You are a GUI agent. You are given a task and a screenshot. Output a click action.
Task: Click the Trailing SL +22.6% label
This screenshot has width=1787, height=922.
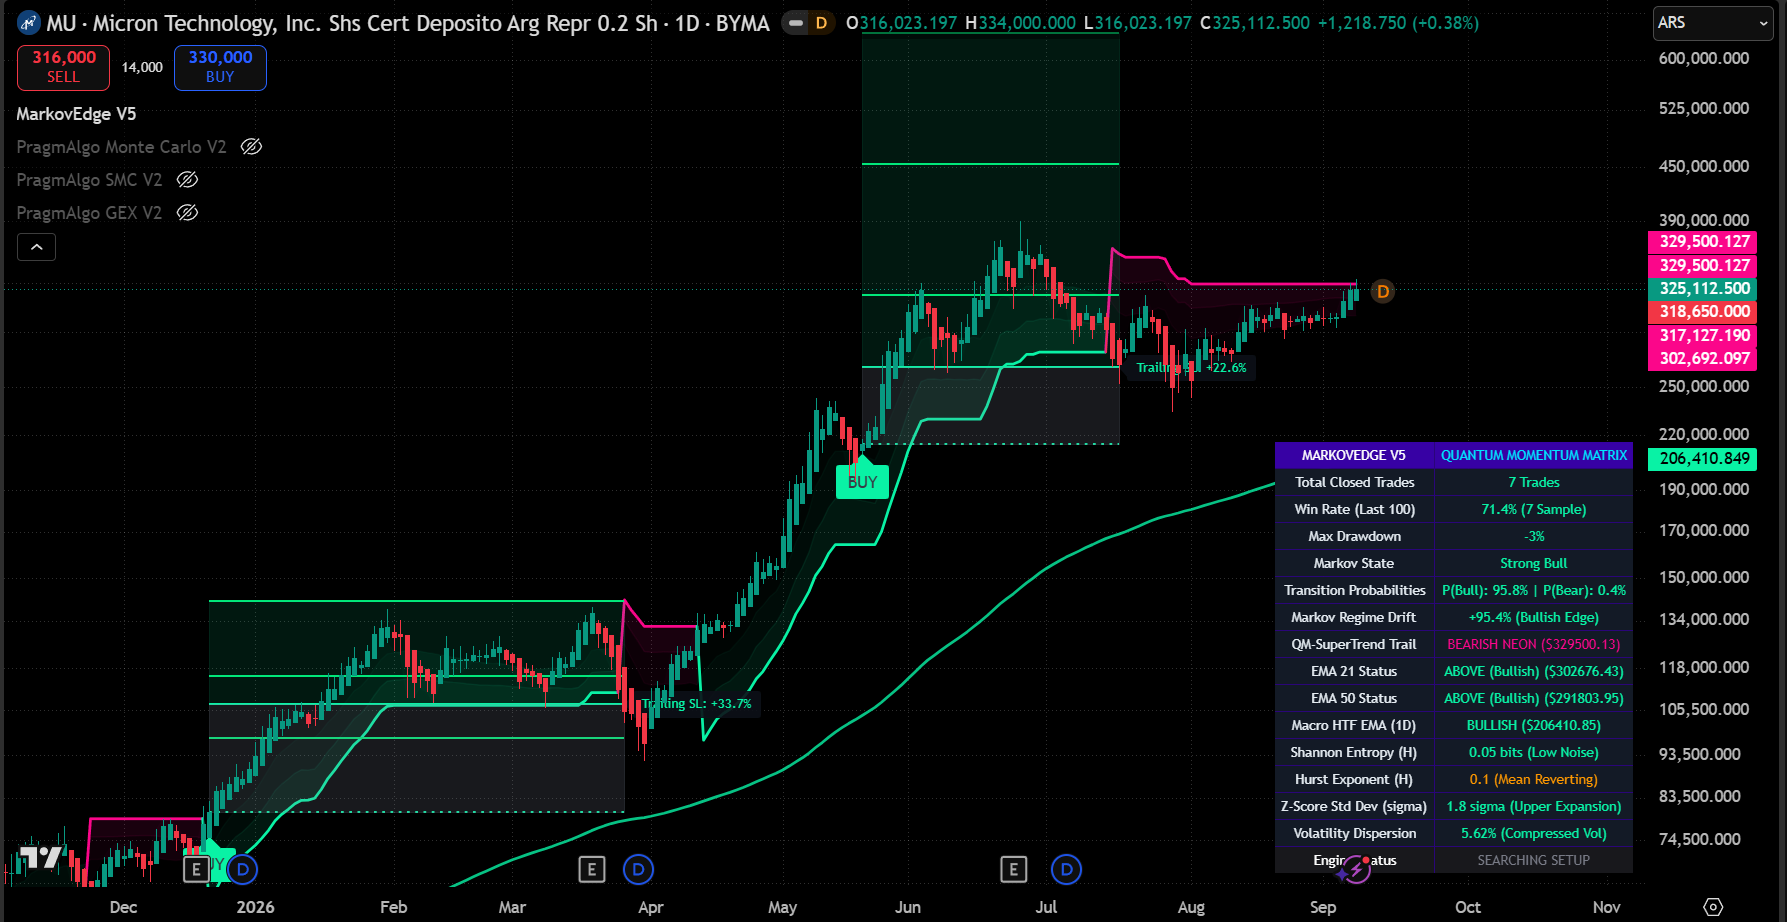tap(1192, 368)
